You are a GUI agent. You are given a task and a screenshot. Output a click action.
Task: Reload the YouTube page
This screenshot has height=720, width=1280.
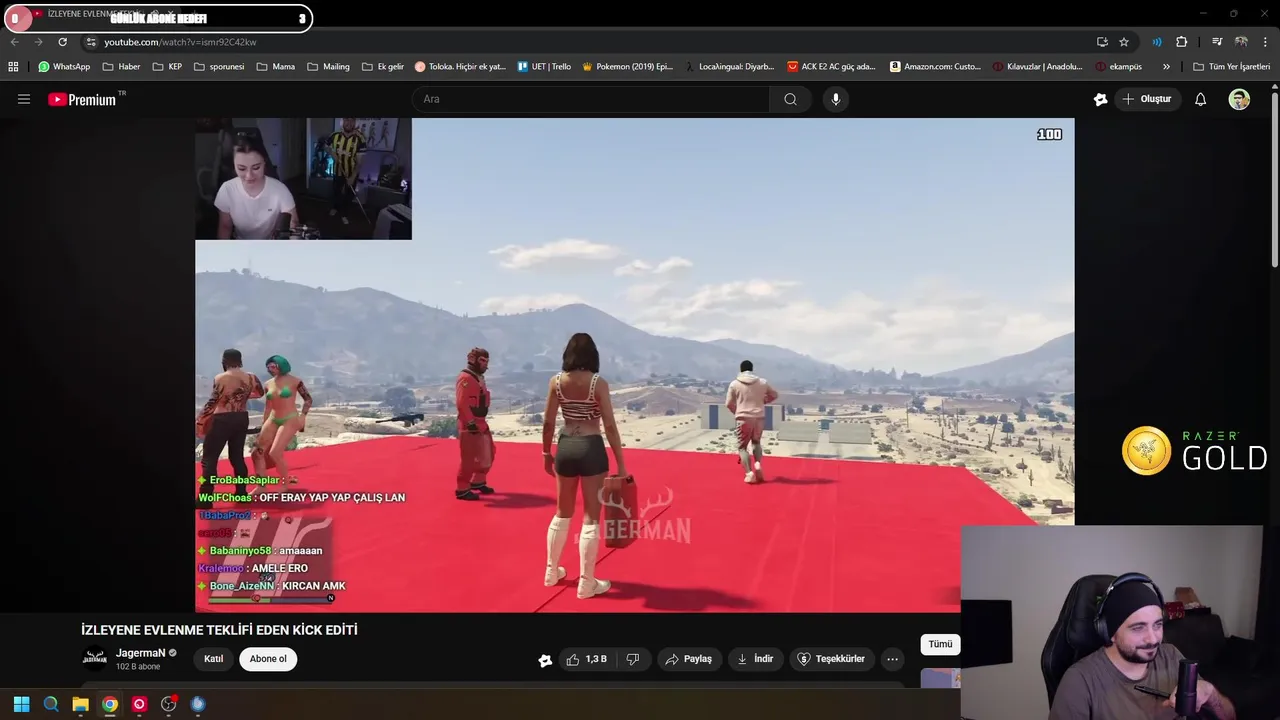62,42
